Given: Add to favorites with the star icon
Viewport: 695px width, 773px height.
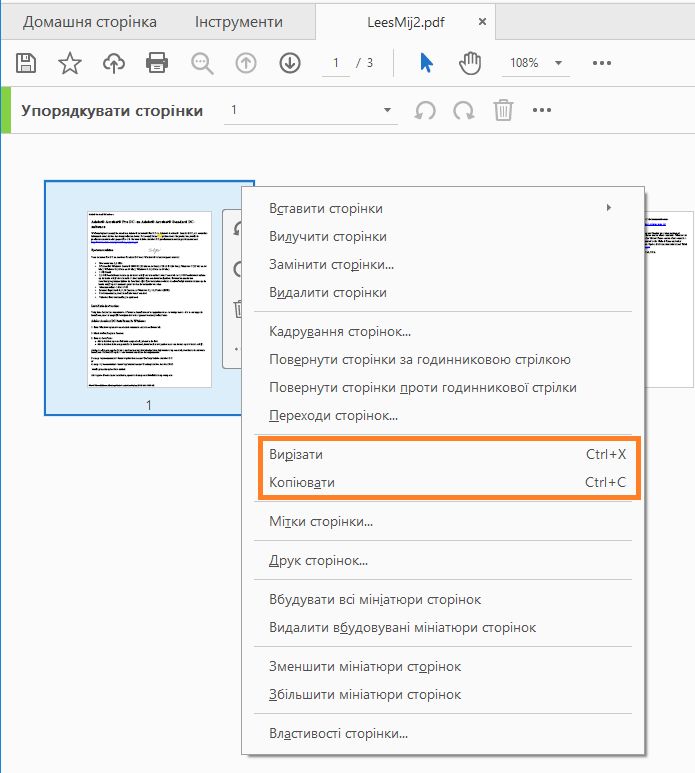Looking at the screenshot, I should click(x=70, y=63).
